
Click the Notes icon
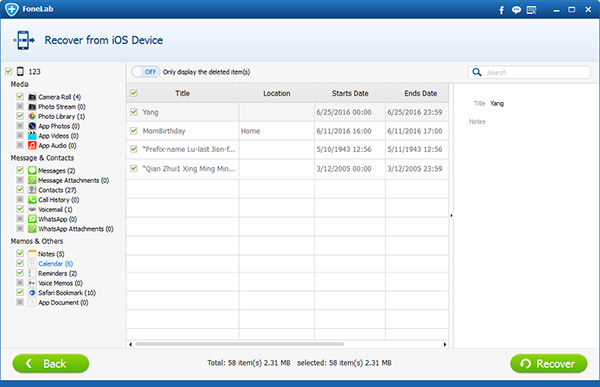32,253
